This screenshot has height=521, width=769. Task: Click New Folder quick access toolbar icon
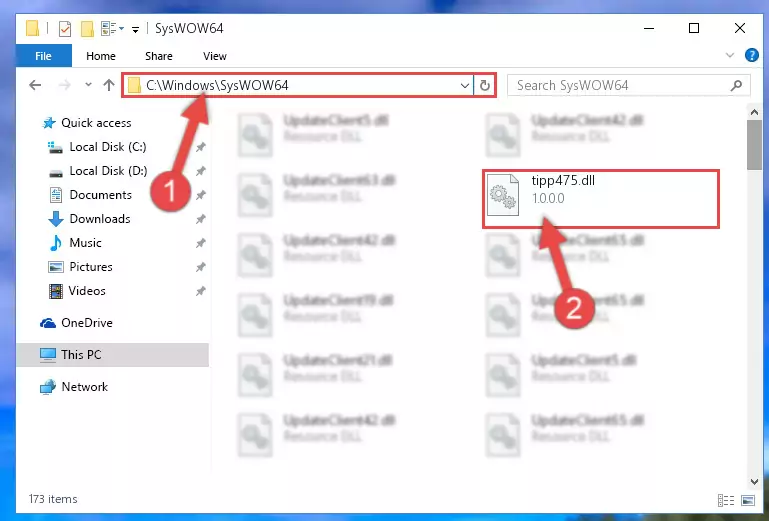87,28
